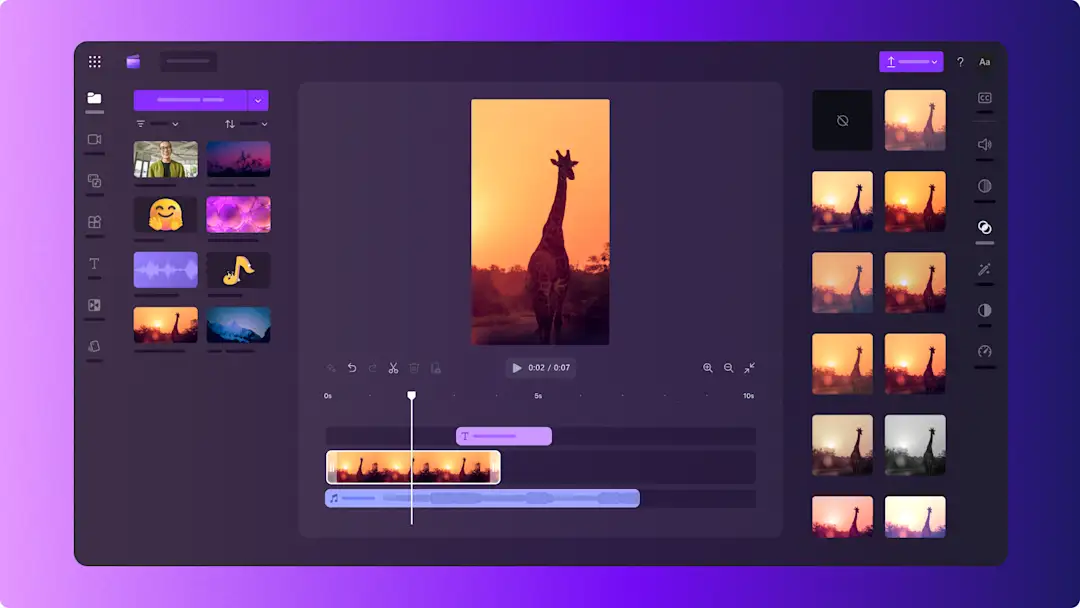Select the Text panel in the left sidebar
1080x608 pixels.
point(94,264)
